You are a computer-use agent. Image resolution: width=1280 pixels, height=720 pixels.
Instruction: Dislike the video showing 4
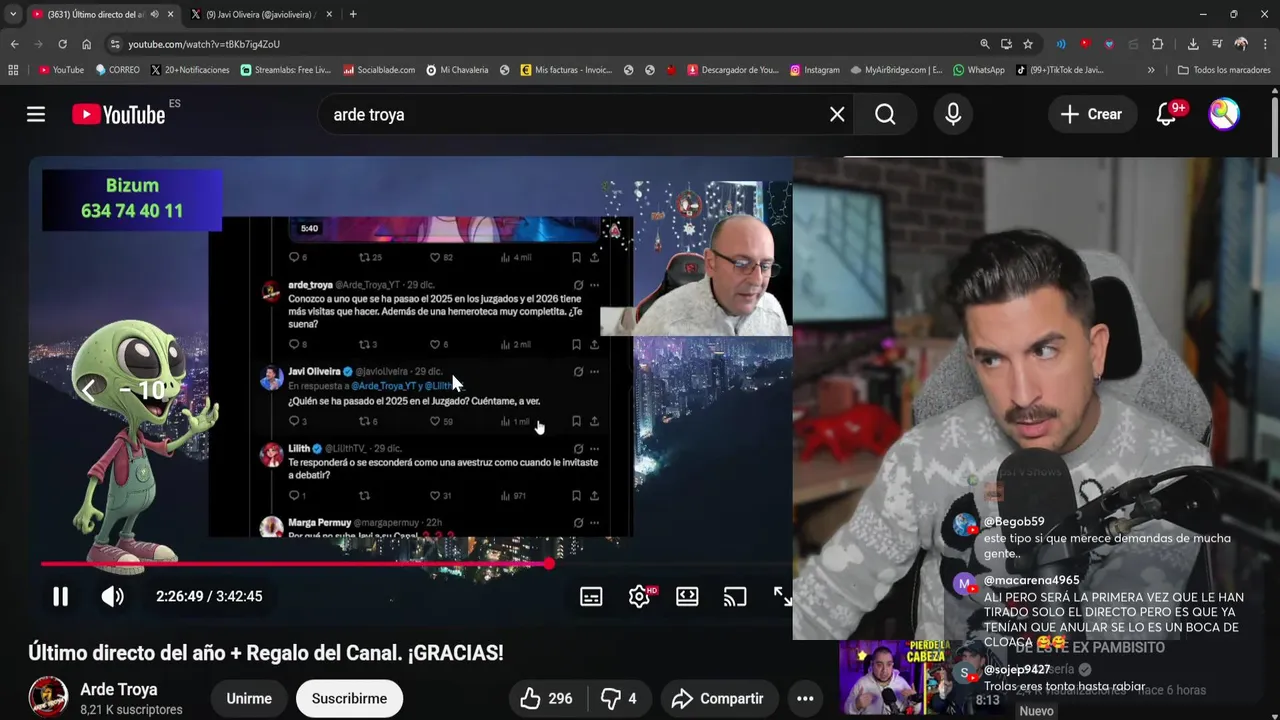coord(618,699)
